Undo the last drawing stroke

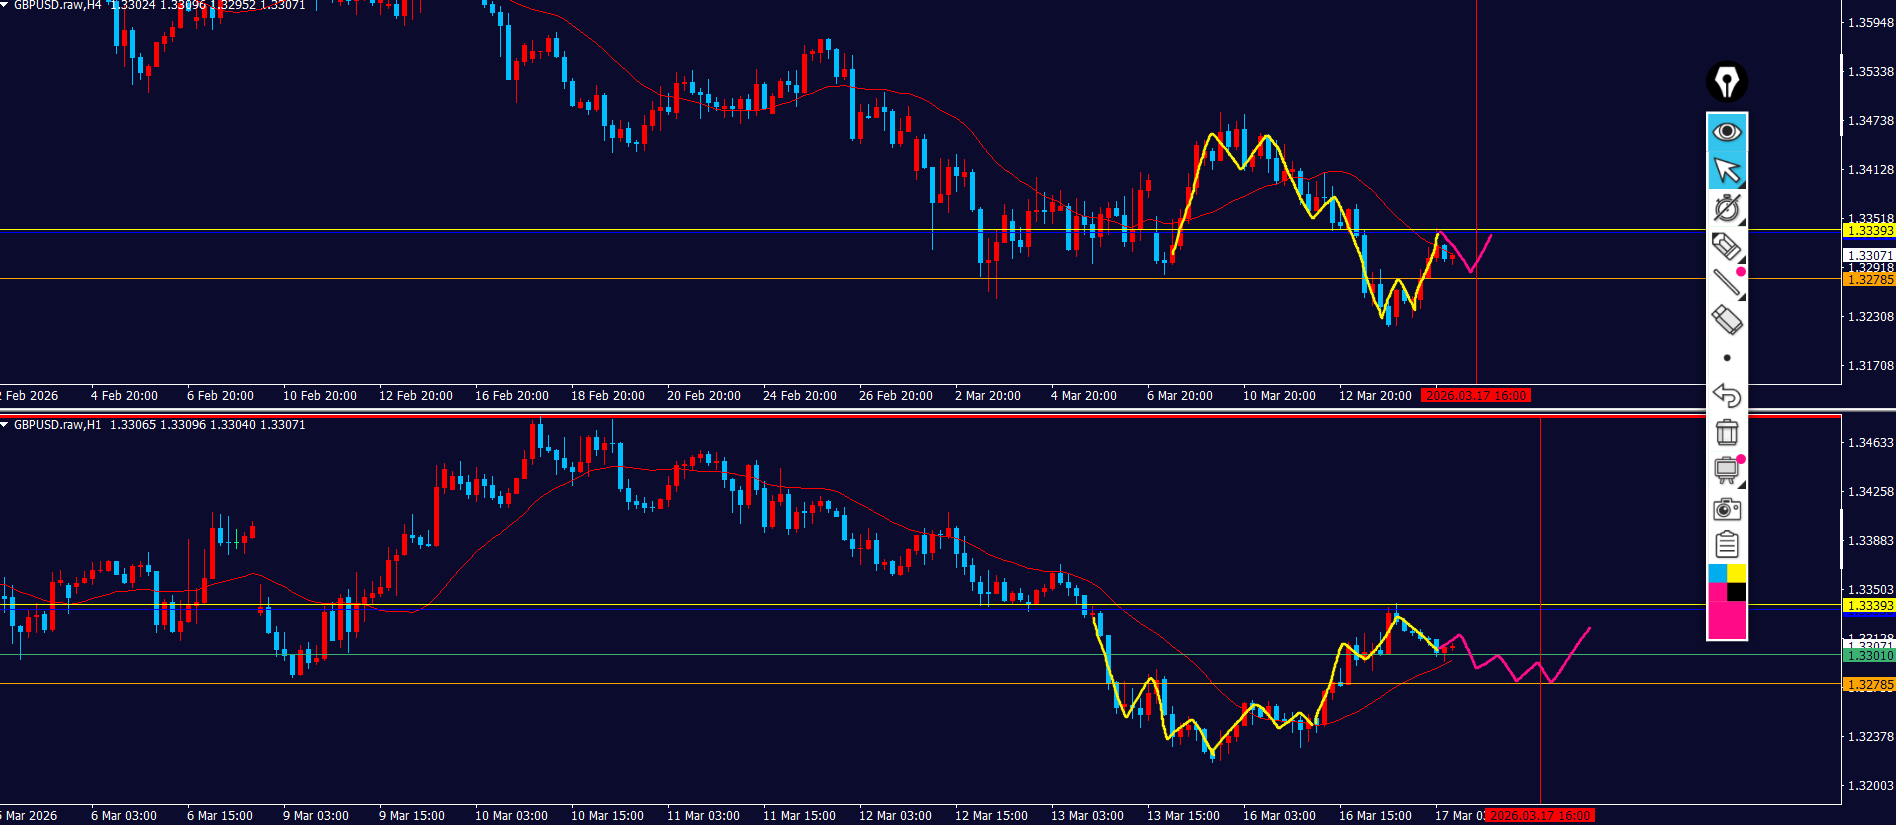1726,395
